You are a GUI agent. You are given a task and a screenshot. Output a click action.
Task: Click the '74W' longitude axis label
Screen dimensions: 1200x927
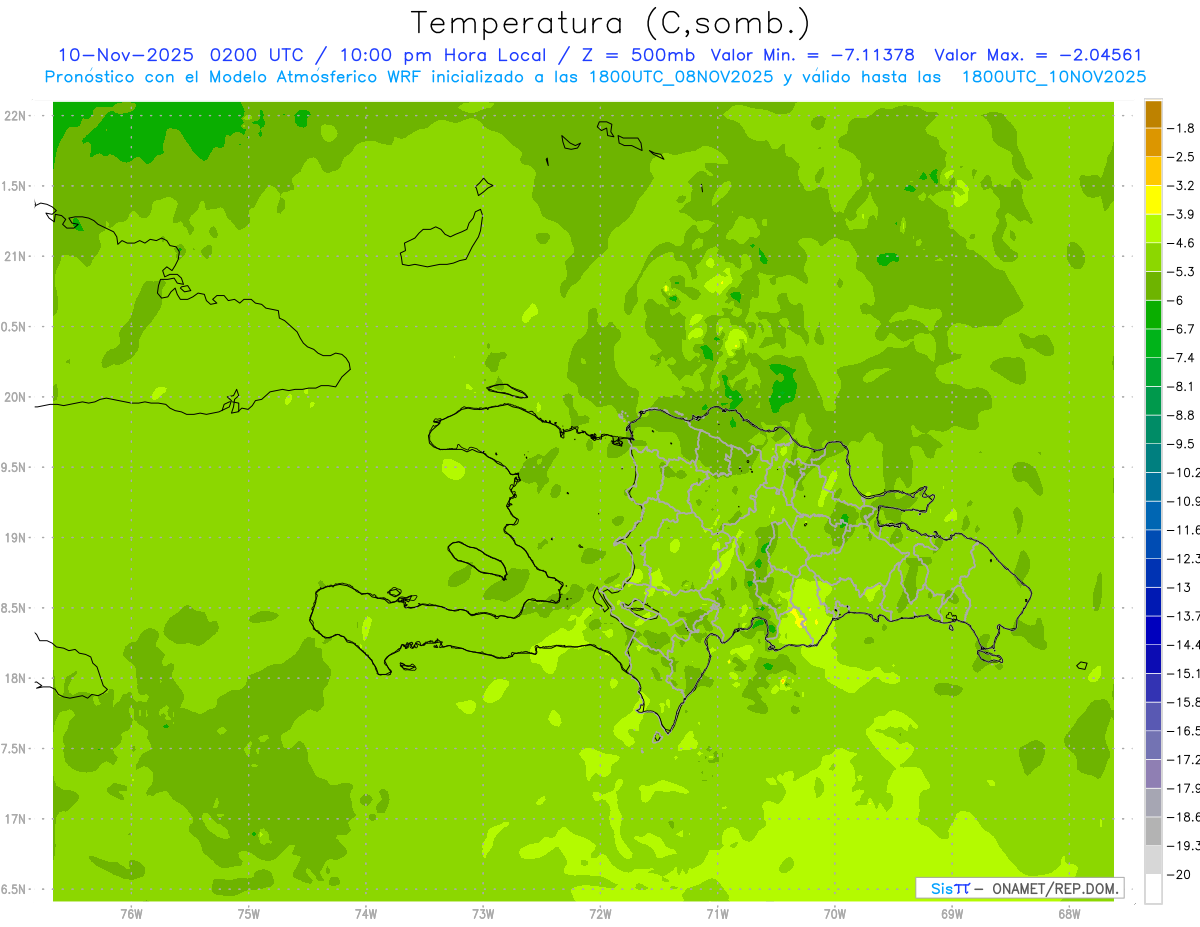[365, 914]
